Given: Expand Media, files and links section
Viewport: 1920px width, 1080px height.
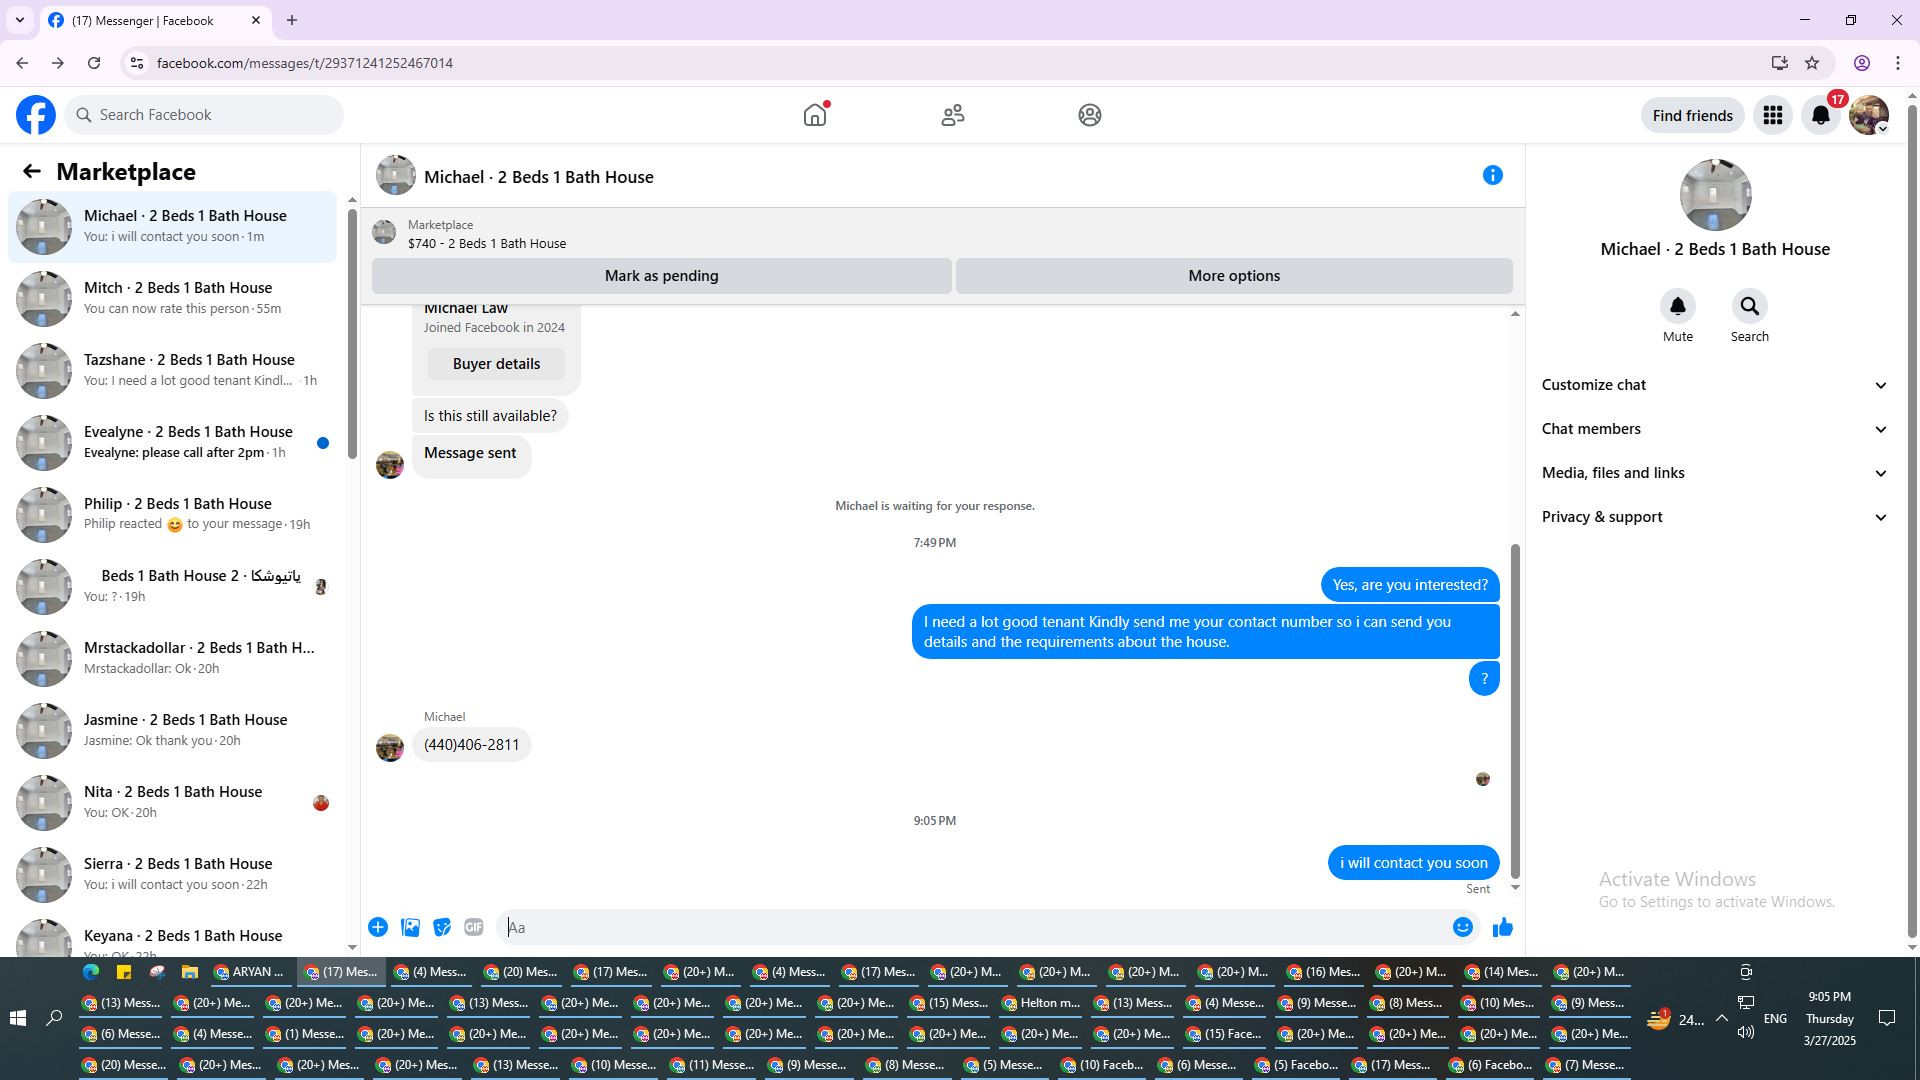Looking at the screenshot, I should (1715, 473).
